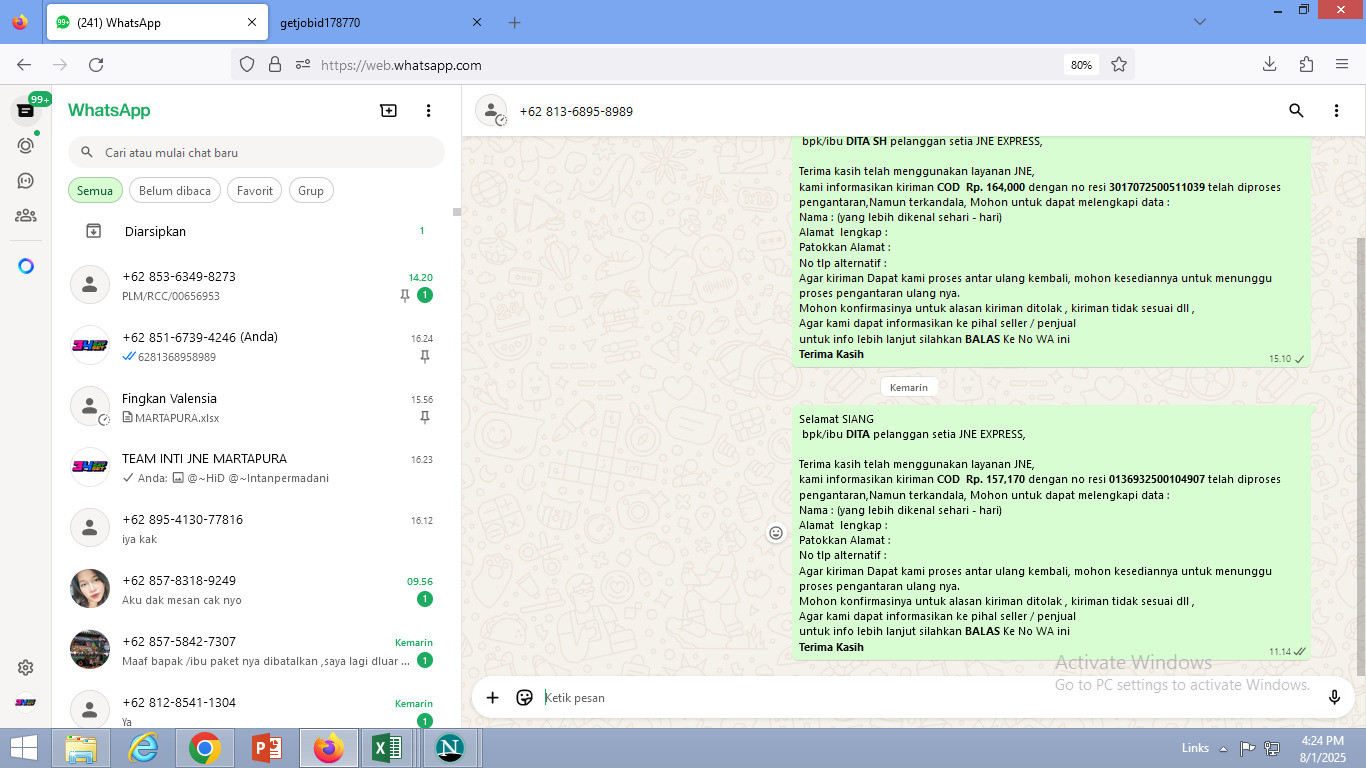The width and height of the screenshot is (1366, 768).
Task: Close the WhatsApp browser tab
Action: 253,22
